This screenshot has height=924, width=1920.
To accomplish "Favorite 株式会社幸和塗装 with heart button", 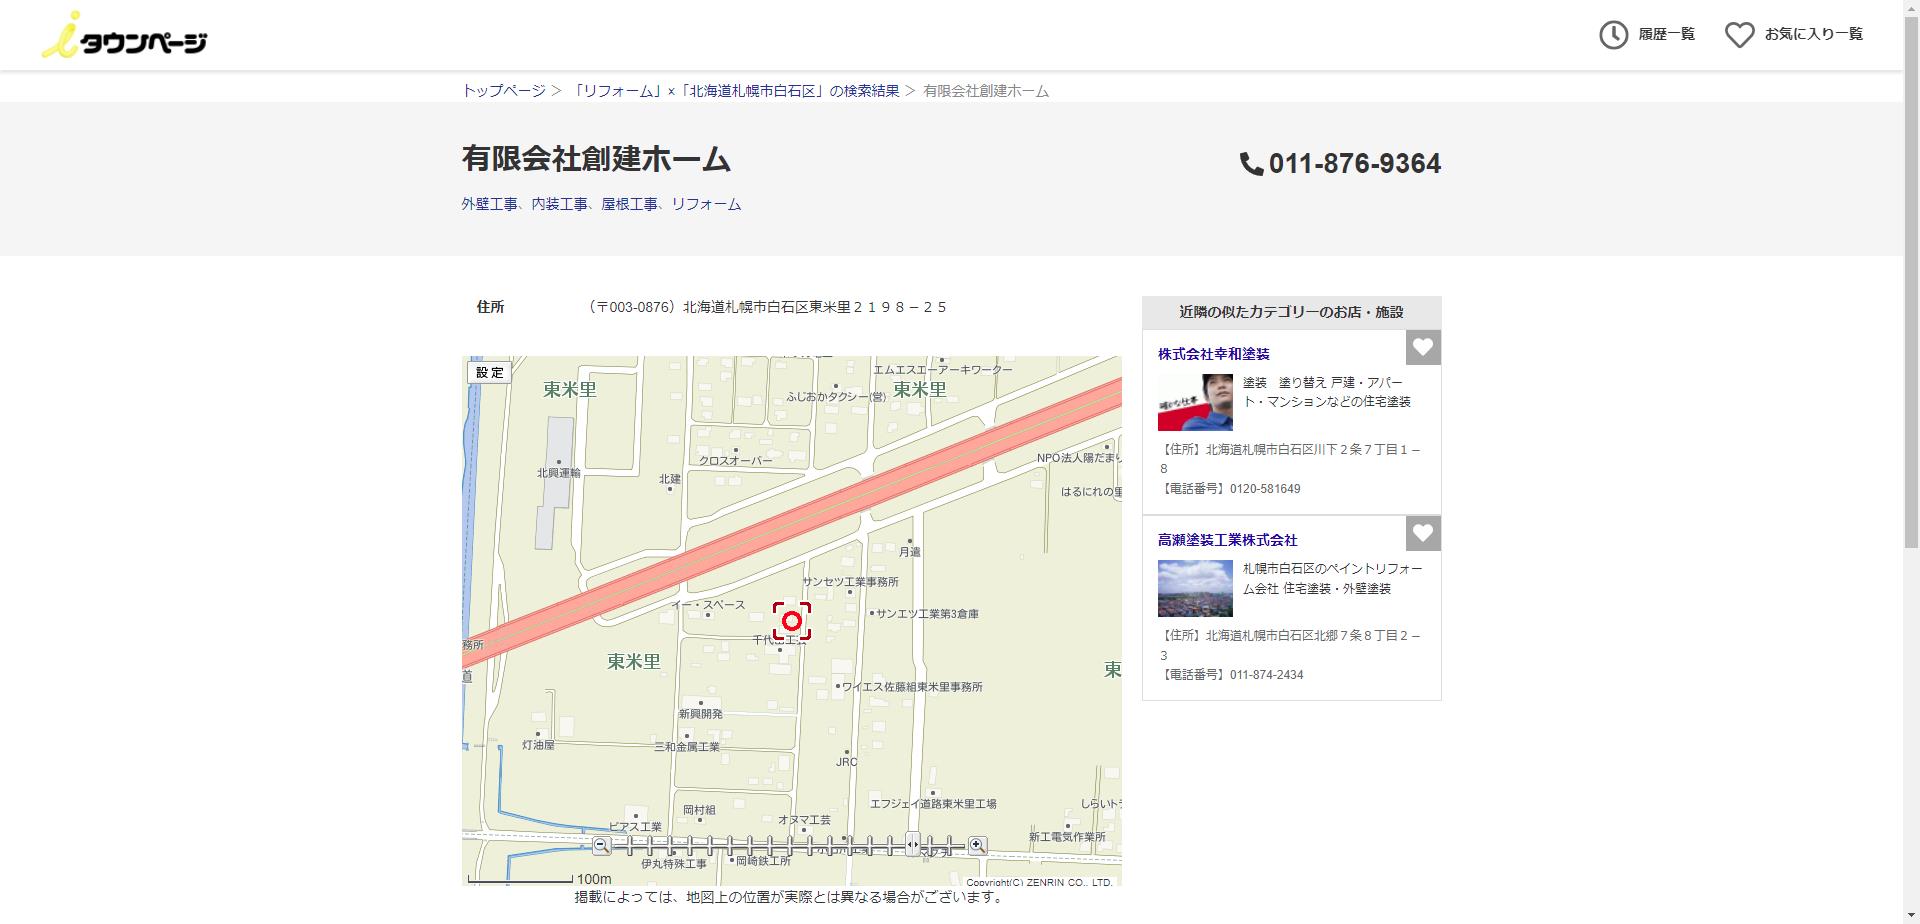I will click(1423, 347).
